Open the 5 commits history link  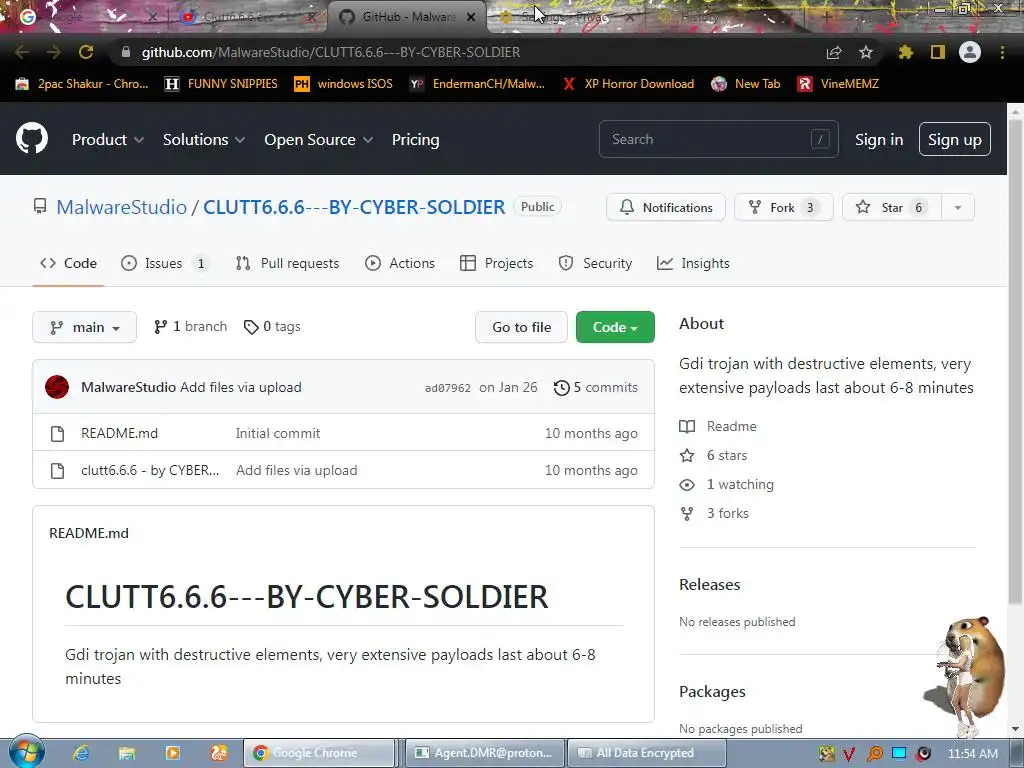coord(596,388)
